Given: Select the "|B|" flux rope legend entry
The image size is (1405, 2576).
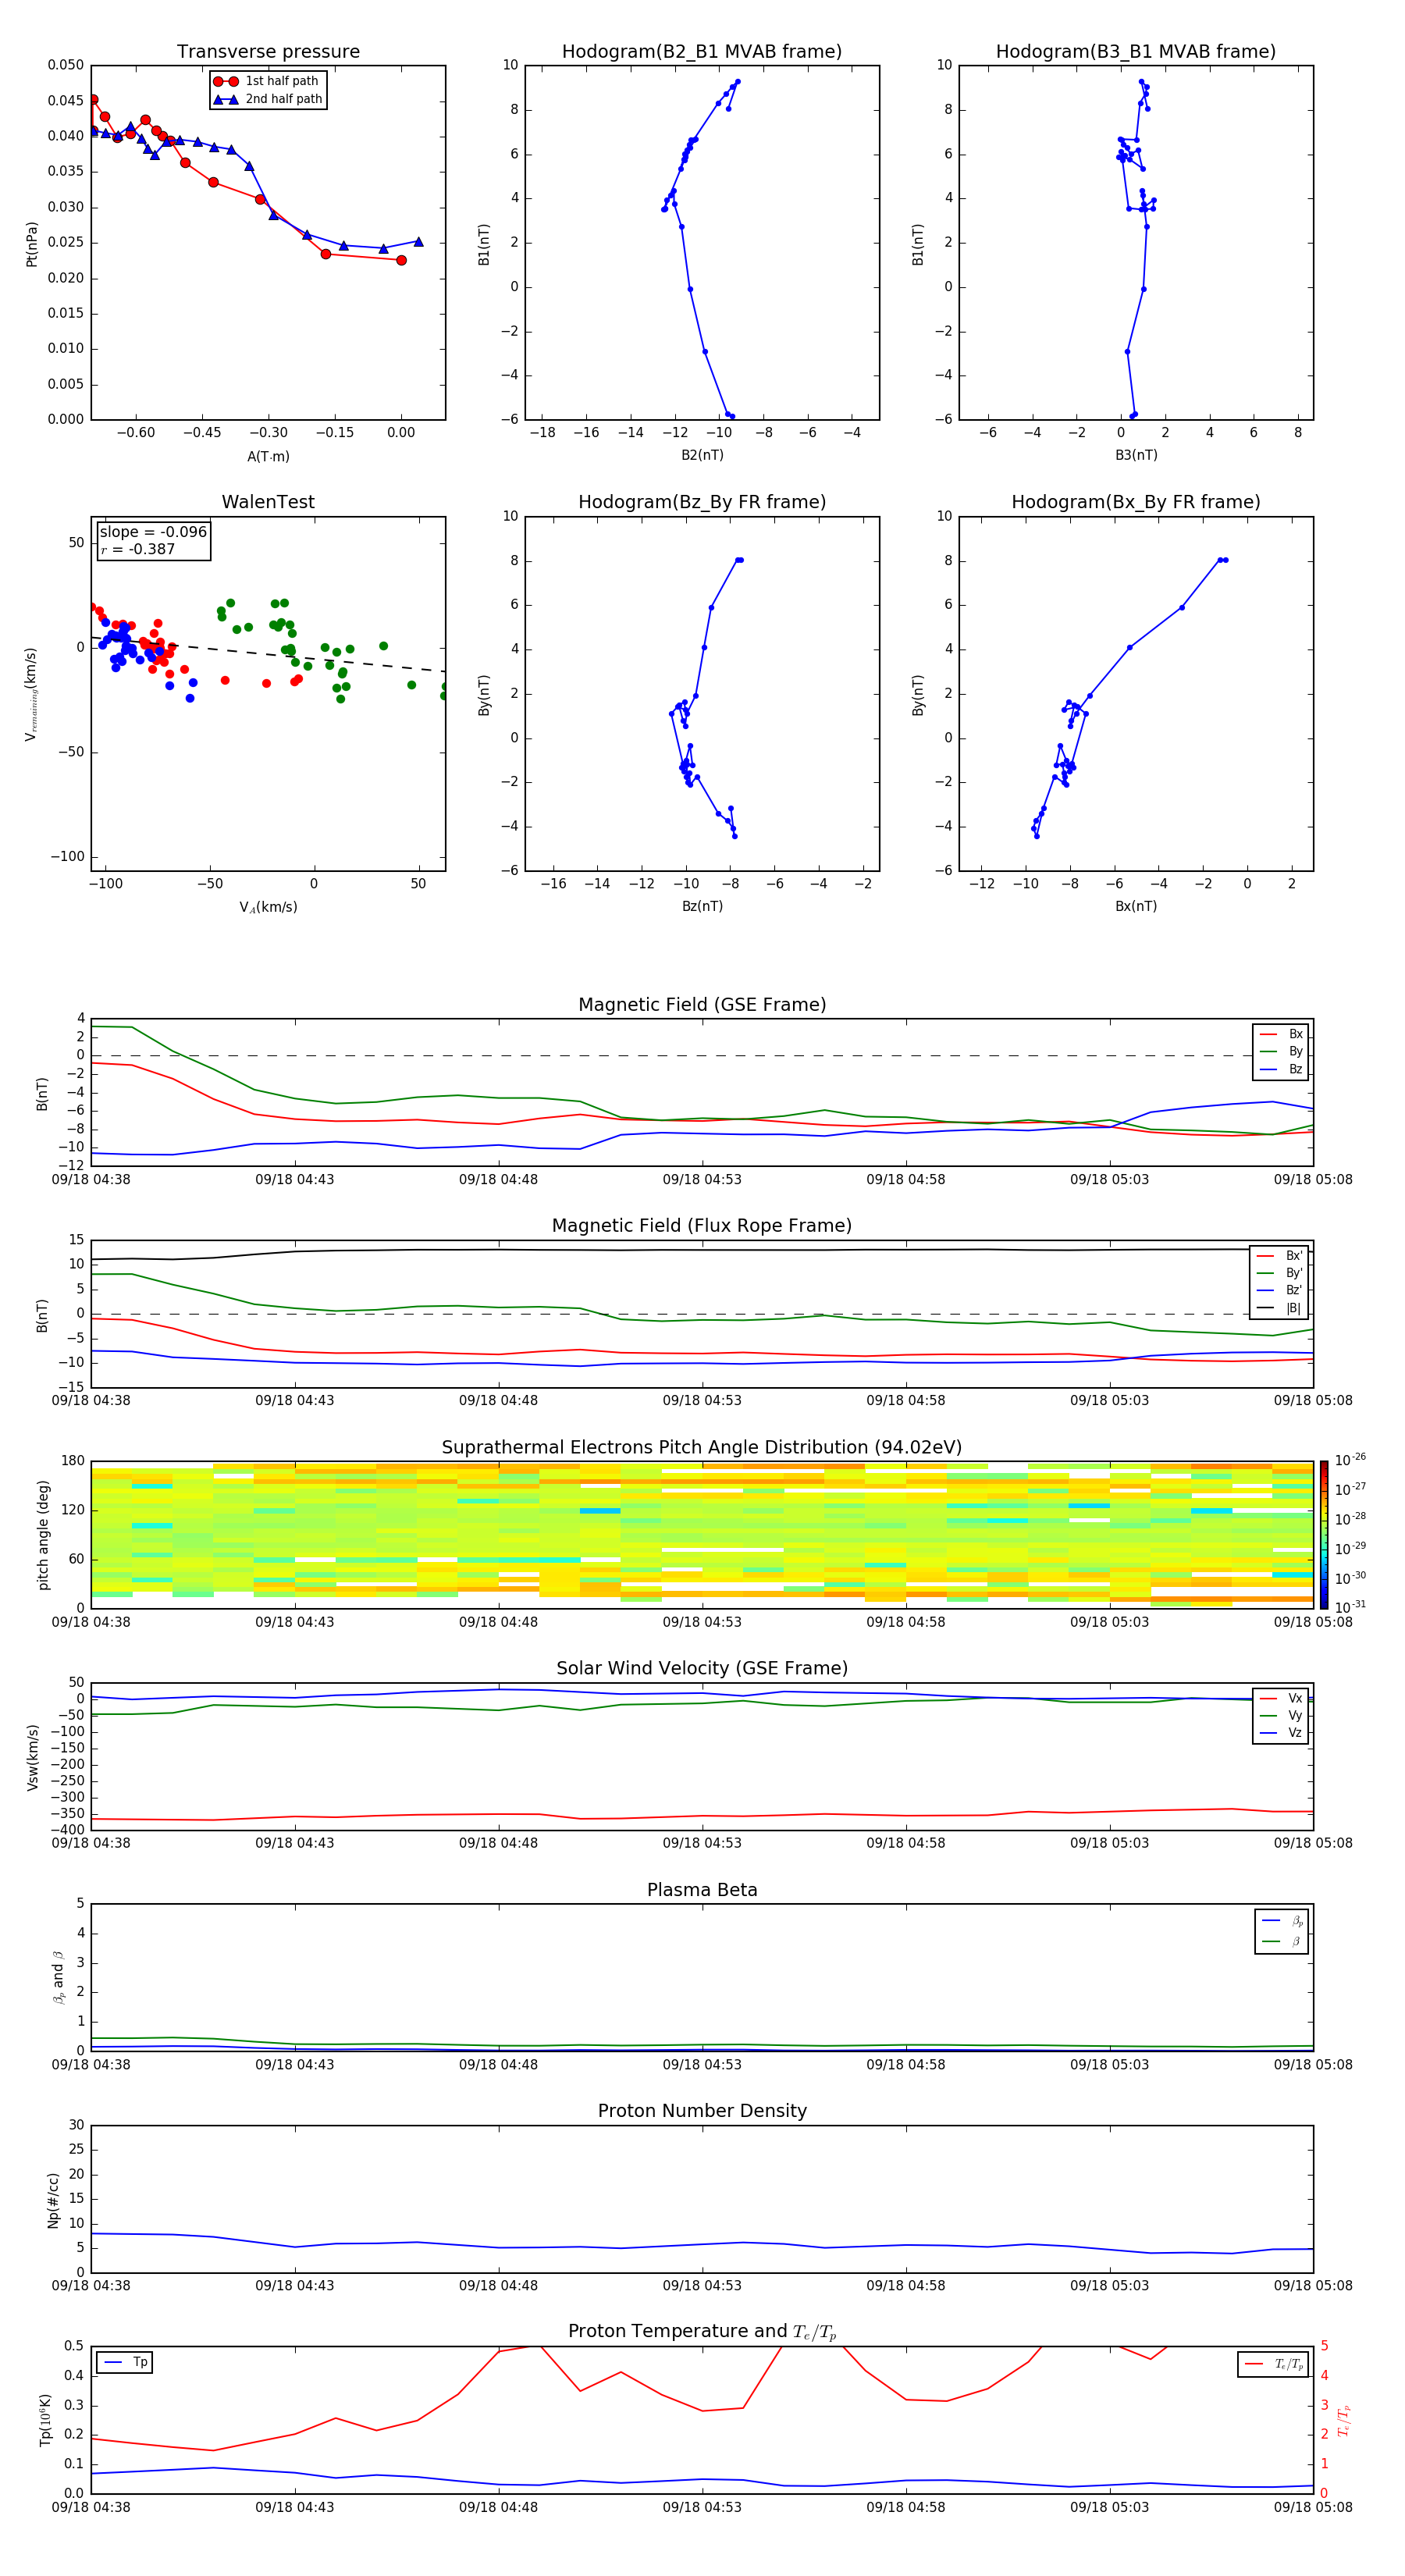Looking at the screenshot, I should [x=1280, y=1308].
